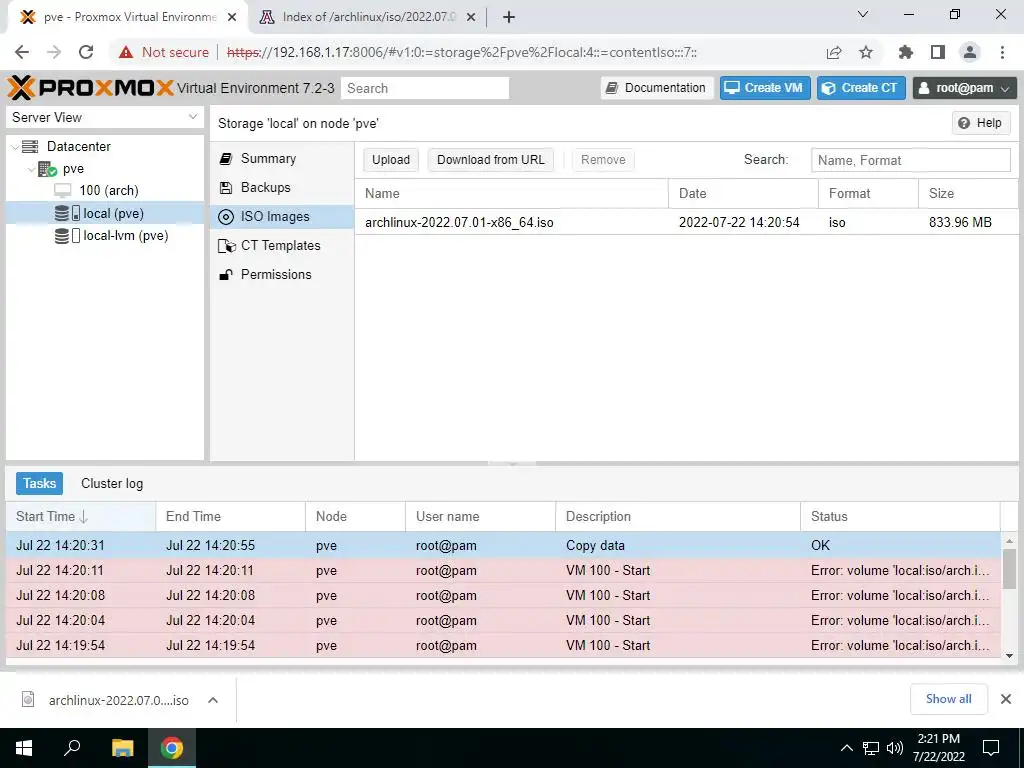Open a new browser tab with the plus icon
The width and height of the screenshot is (1024, 768).
pyautogui.click(x=509, y=17)
